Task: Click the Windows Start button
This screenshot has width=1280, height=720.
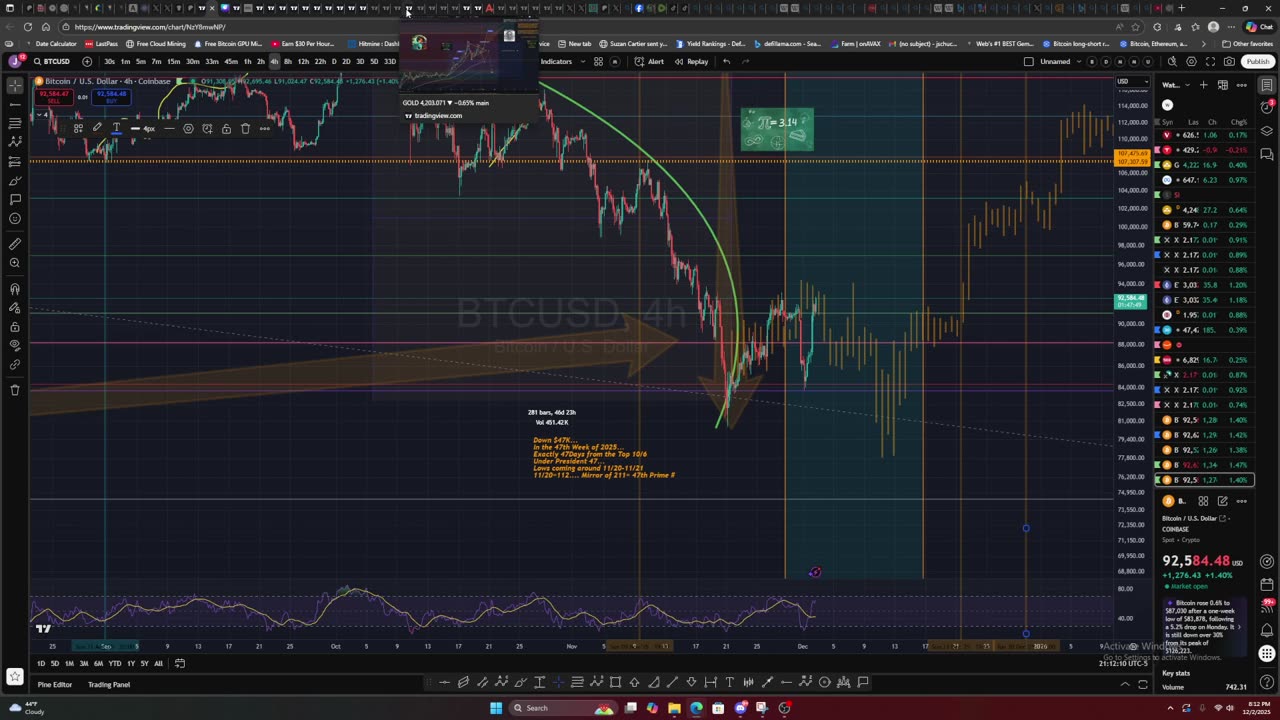Action: pyautogui.click(x=495, y=708)
